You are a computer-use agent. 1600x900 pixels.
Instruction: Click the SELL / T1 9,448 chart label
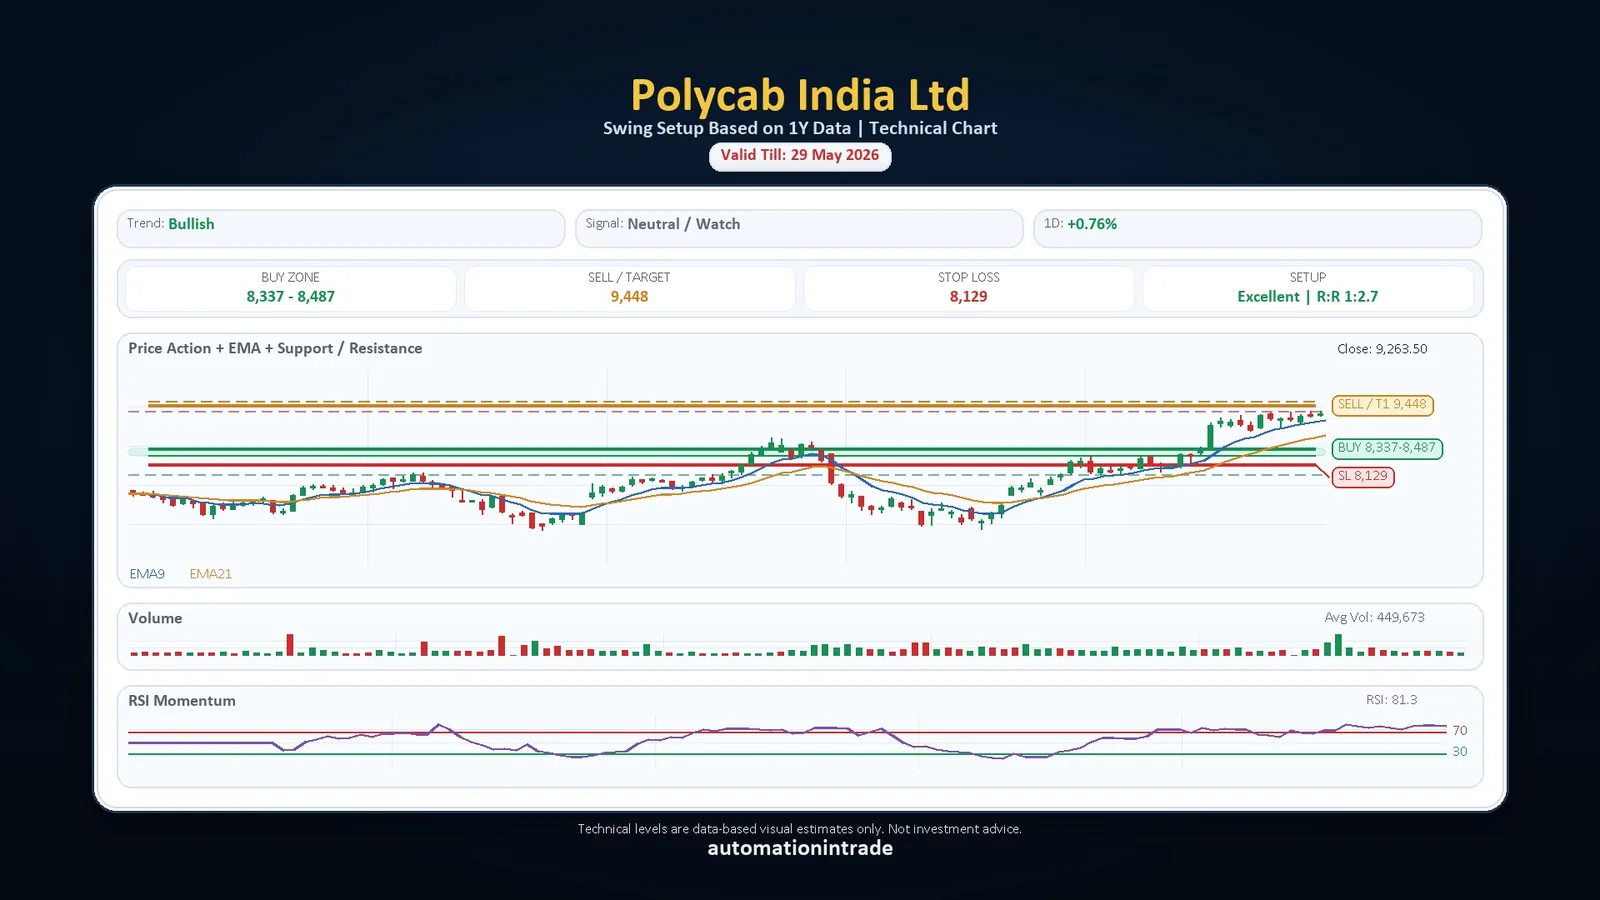coord(1383,405)
